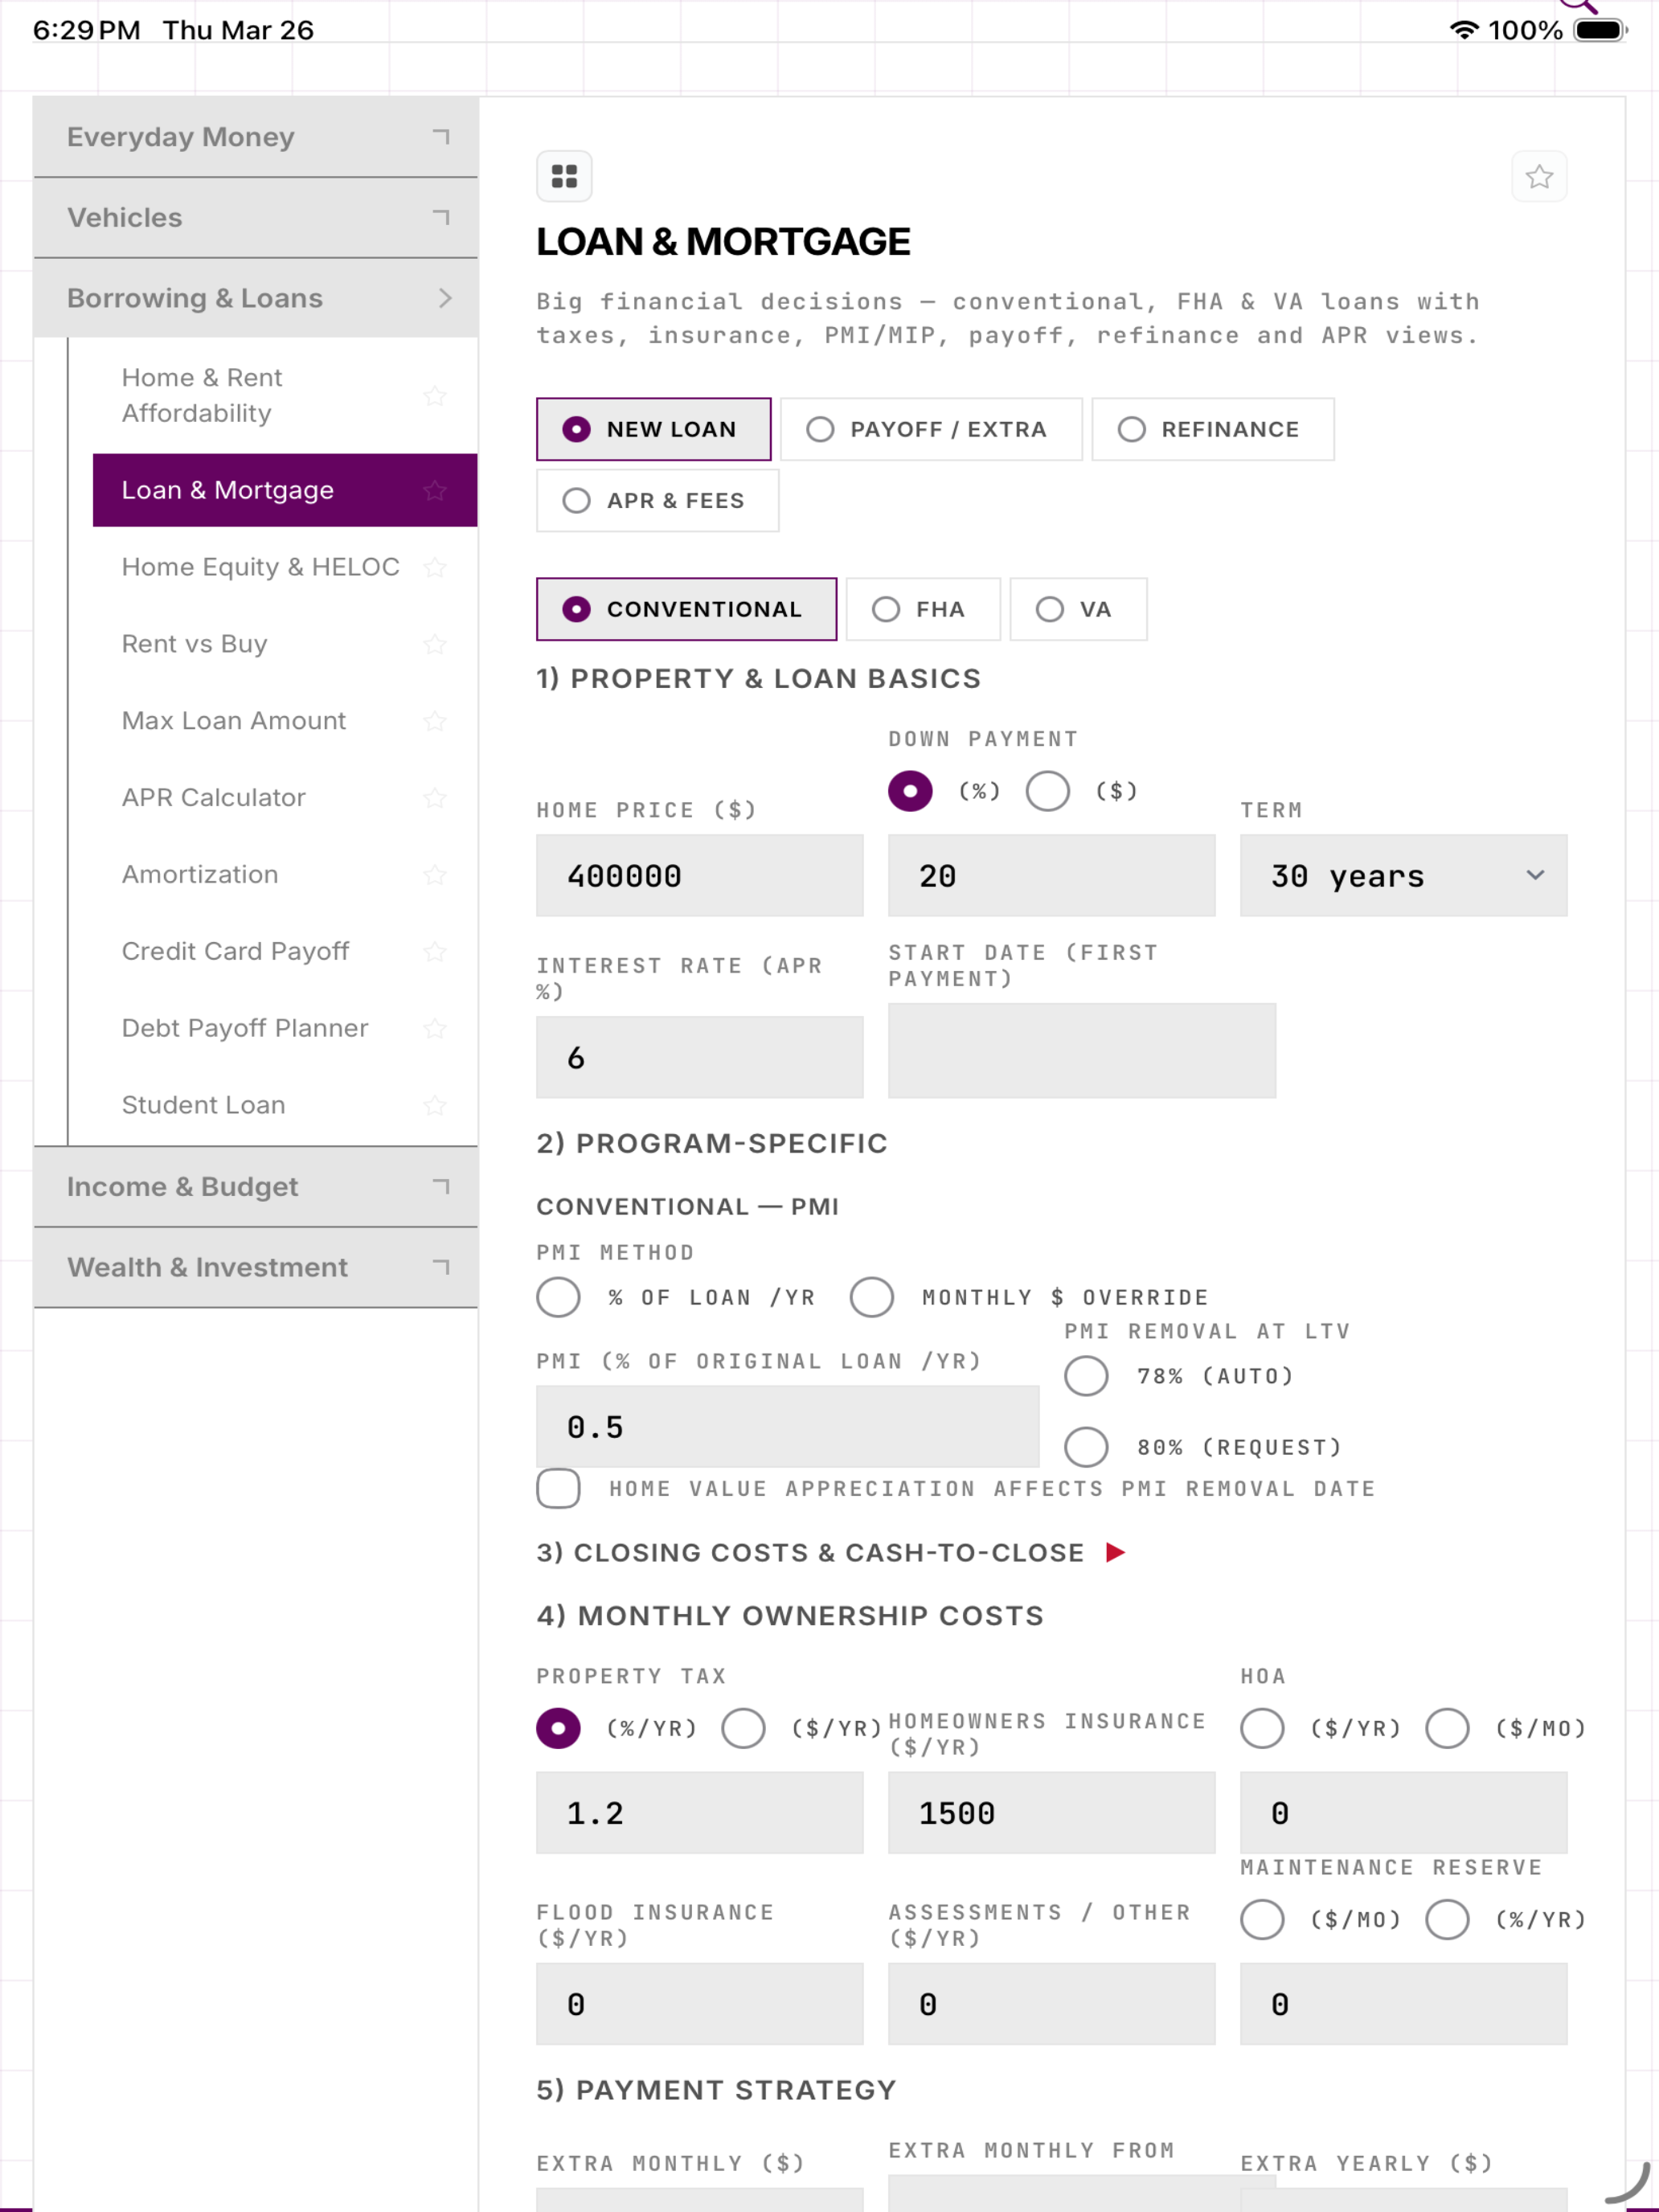Star the Student Loan item
Image resolution: width=1659 pixels, height=2212 pixels.
click(434, 1105)
